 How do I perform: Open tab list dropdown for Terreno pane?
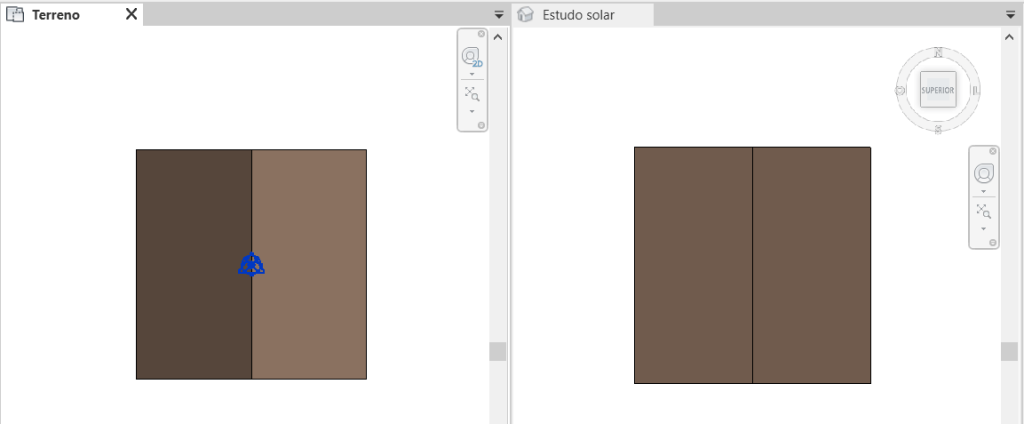click(x=499, y=15)
